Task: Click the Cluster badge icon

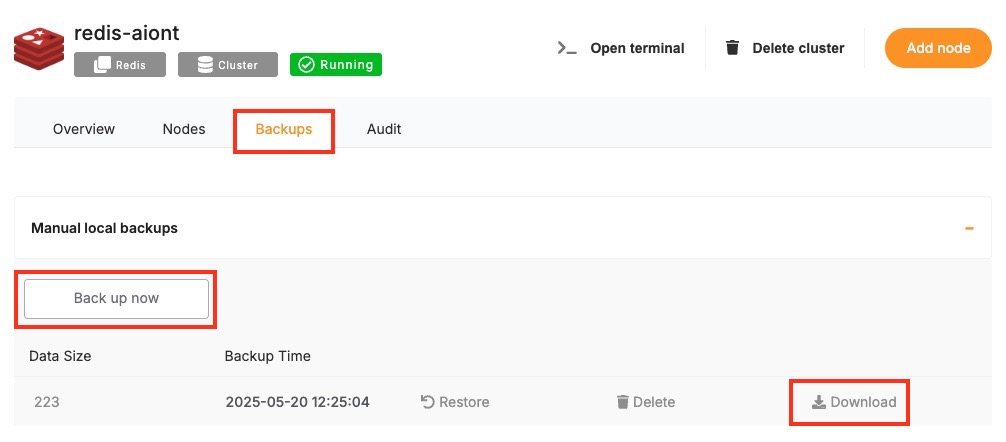Action: click(205, 65)
